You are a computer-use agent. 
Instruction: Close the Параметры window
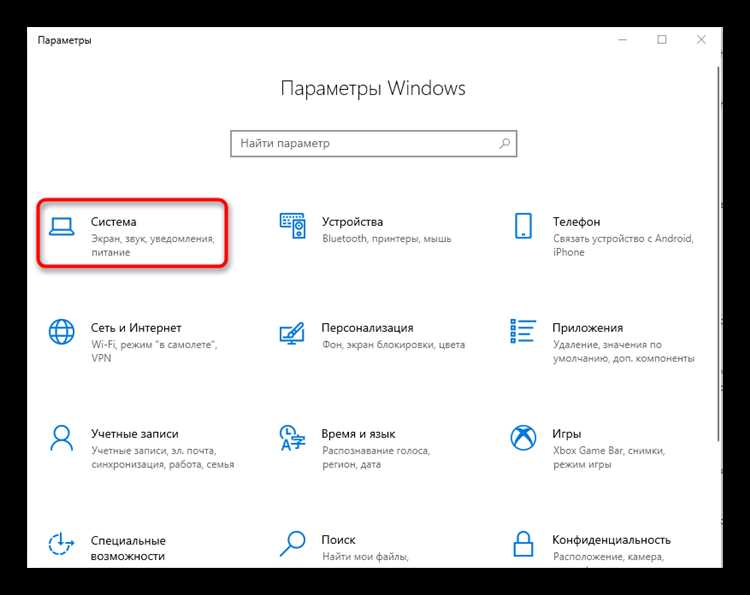(701, 40)
